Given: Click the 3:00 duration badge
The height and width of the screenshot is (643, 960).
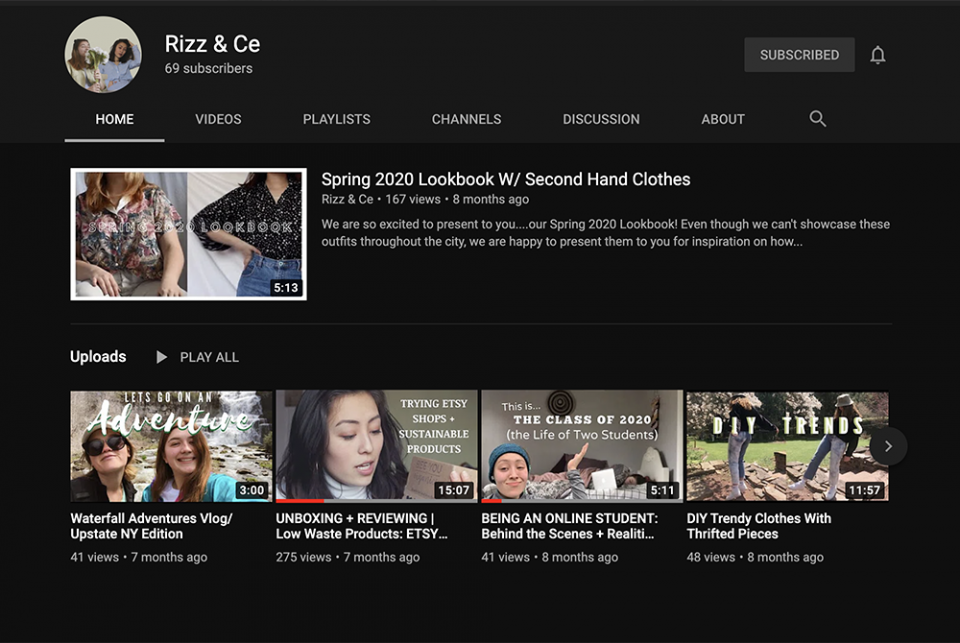Looking at the screenshot, I should [x=252, y=490].
